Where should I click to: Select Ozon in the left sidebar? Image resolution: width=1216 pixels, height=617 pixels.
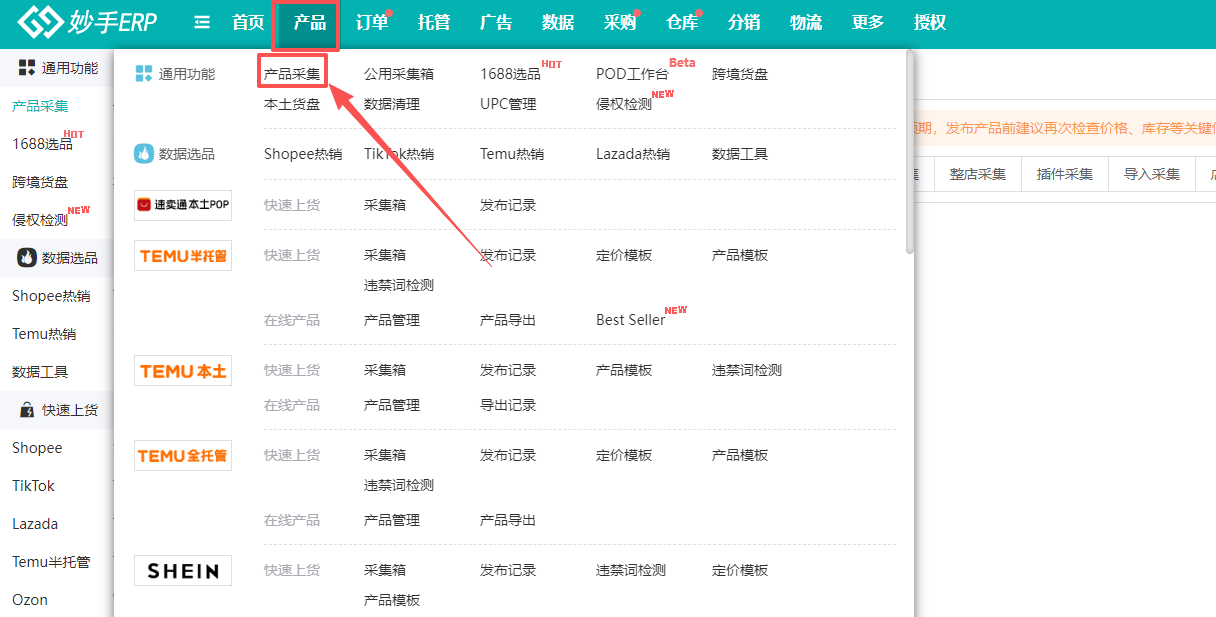pos(30,600)
